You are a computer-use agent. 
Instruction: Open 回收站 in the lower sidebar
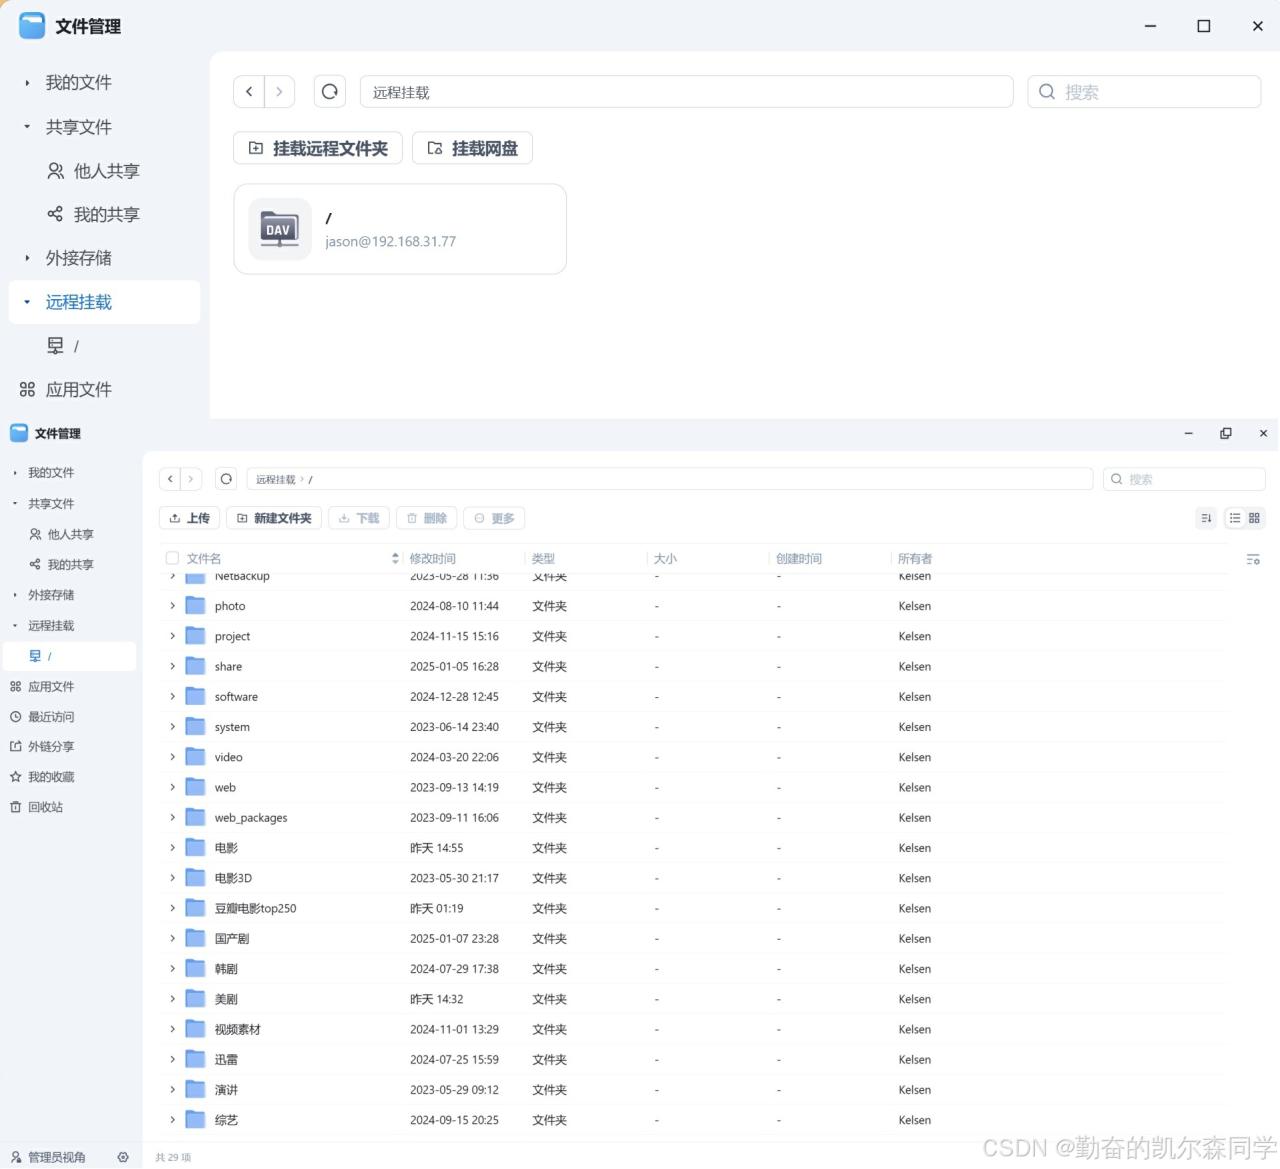pos(45,807)
